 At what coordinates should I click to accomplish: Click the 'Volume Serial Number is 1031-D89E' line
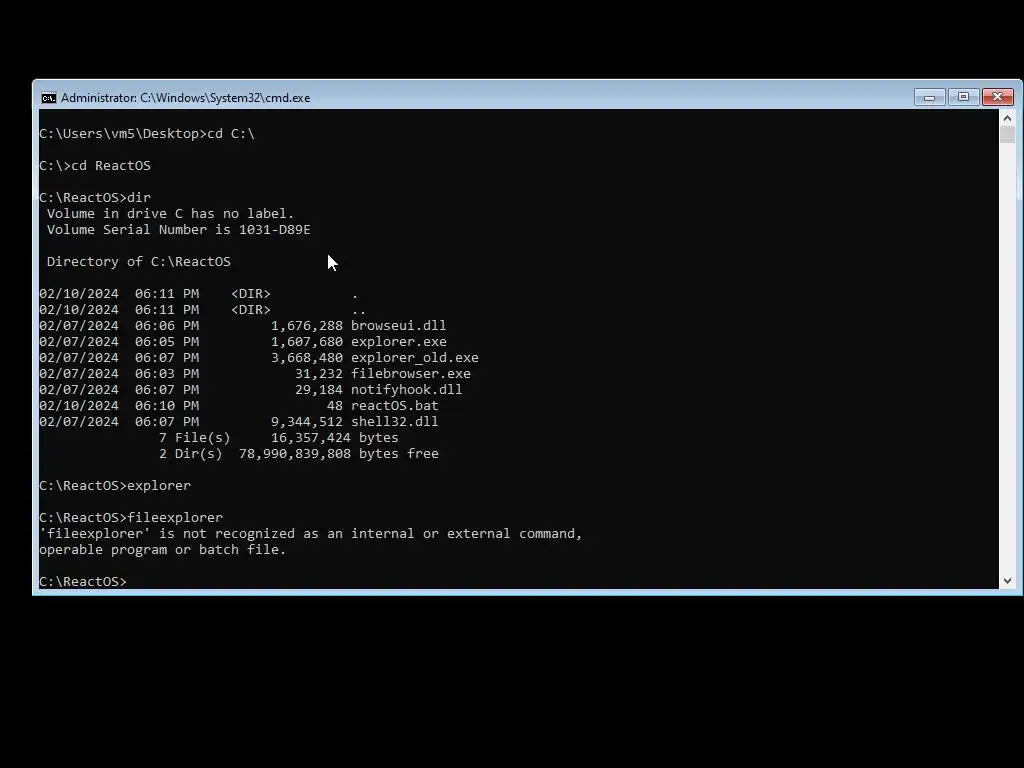click(x=178, y=229)
